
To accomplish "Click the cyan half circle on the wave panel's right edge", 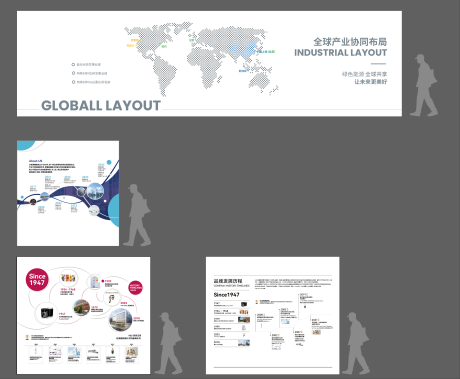I will pos(114,210).
